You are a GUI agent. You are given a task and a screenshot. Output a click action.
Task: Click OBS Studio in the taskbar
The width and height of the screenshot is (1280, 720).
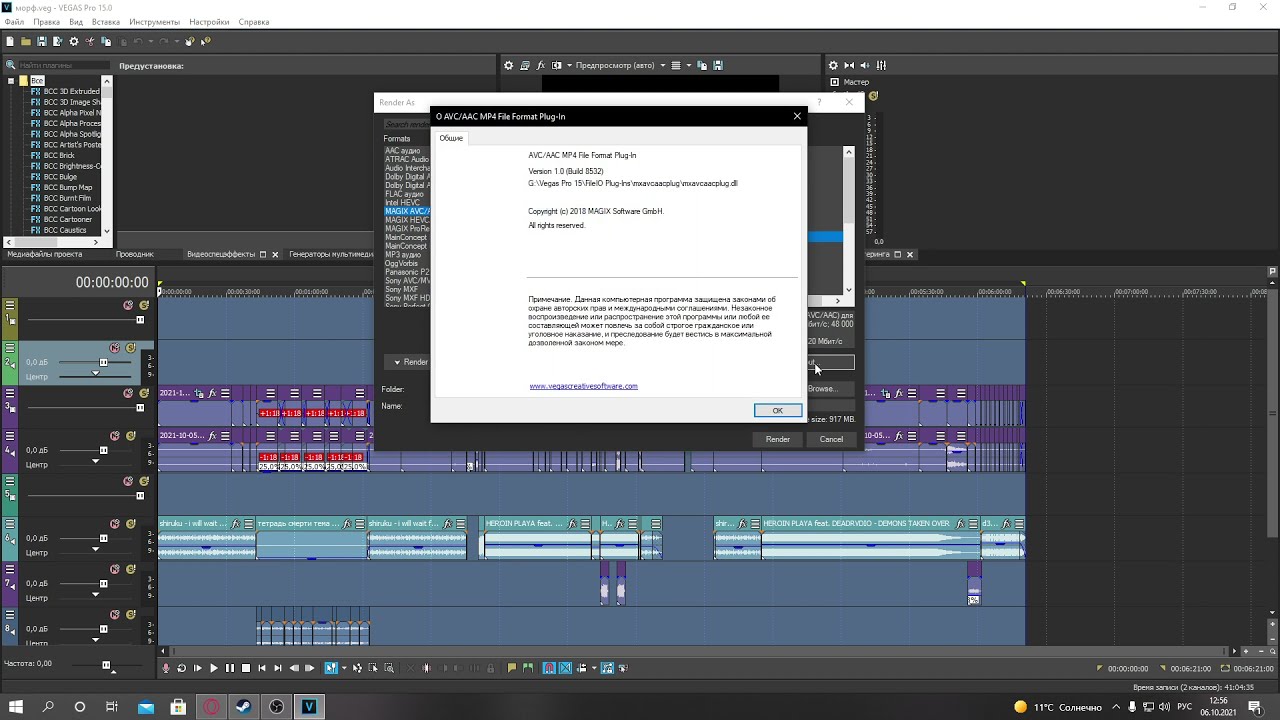pos(277,707)
